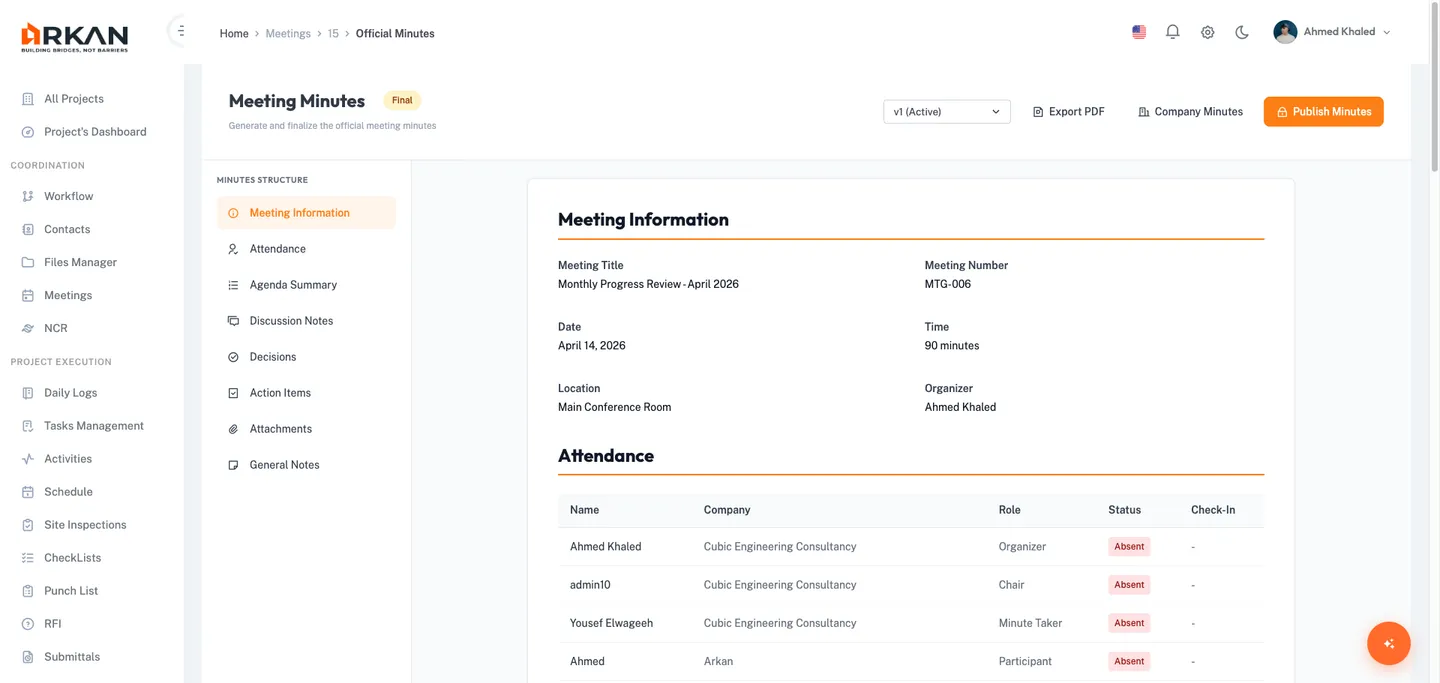Expand the Ahmed Khaled user menu chevron
This screenshot has width=1440, height=683.
pyautogui.click(x=1386, y=33)
